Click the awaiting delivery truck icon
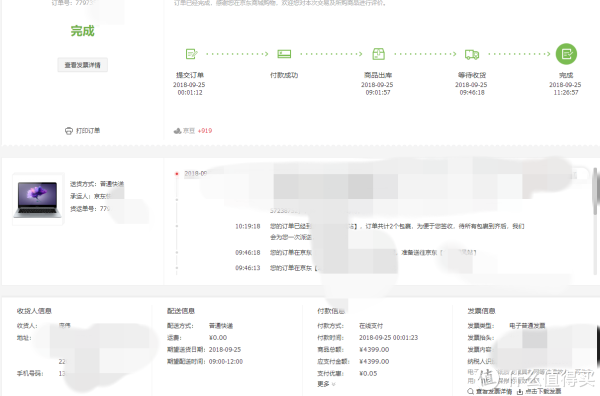This screenshot has height=396, width=600. click(472, 54)
